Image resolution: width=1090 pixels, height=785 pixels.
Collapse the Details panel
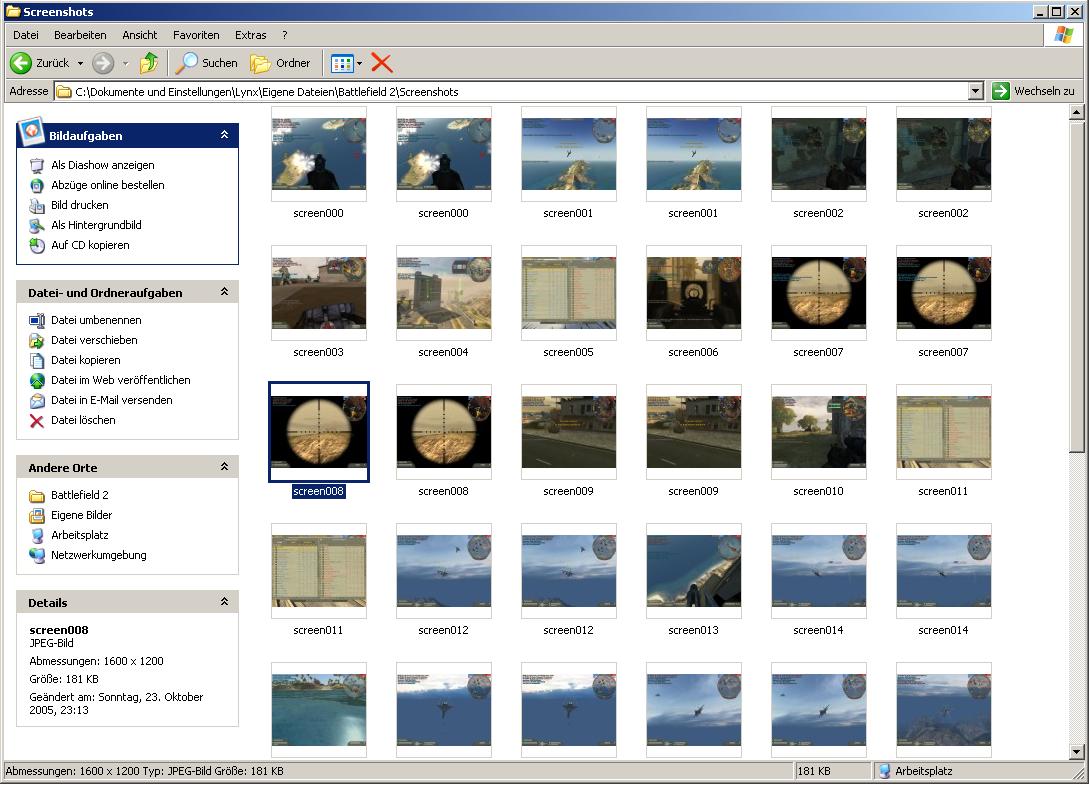[x=225, y=601]
